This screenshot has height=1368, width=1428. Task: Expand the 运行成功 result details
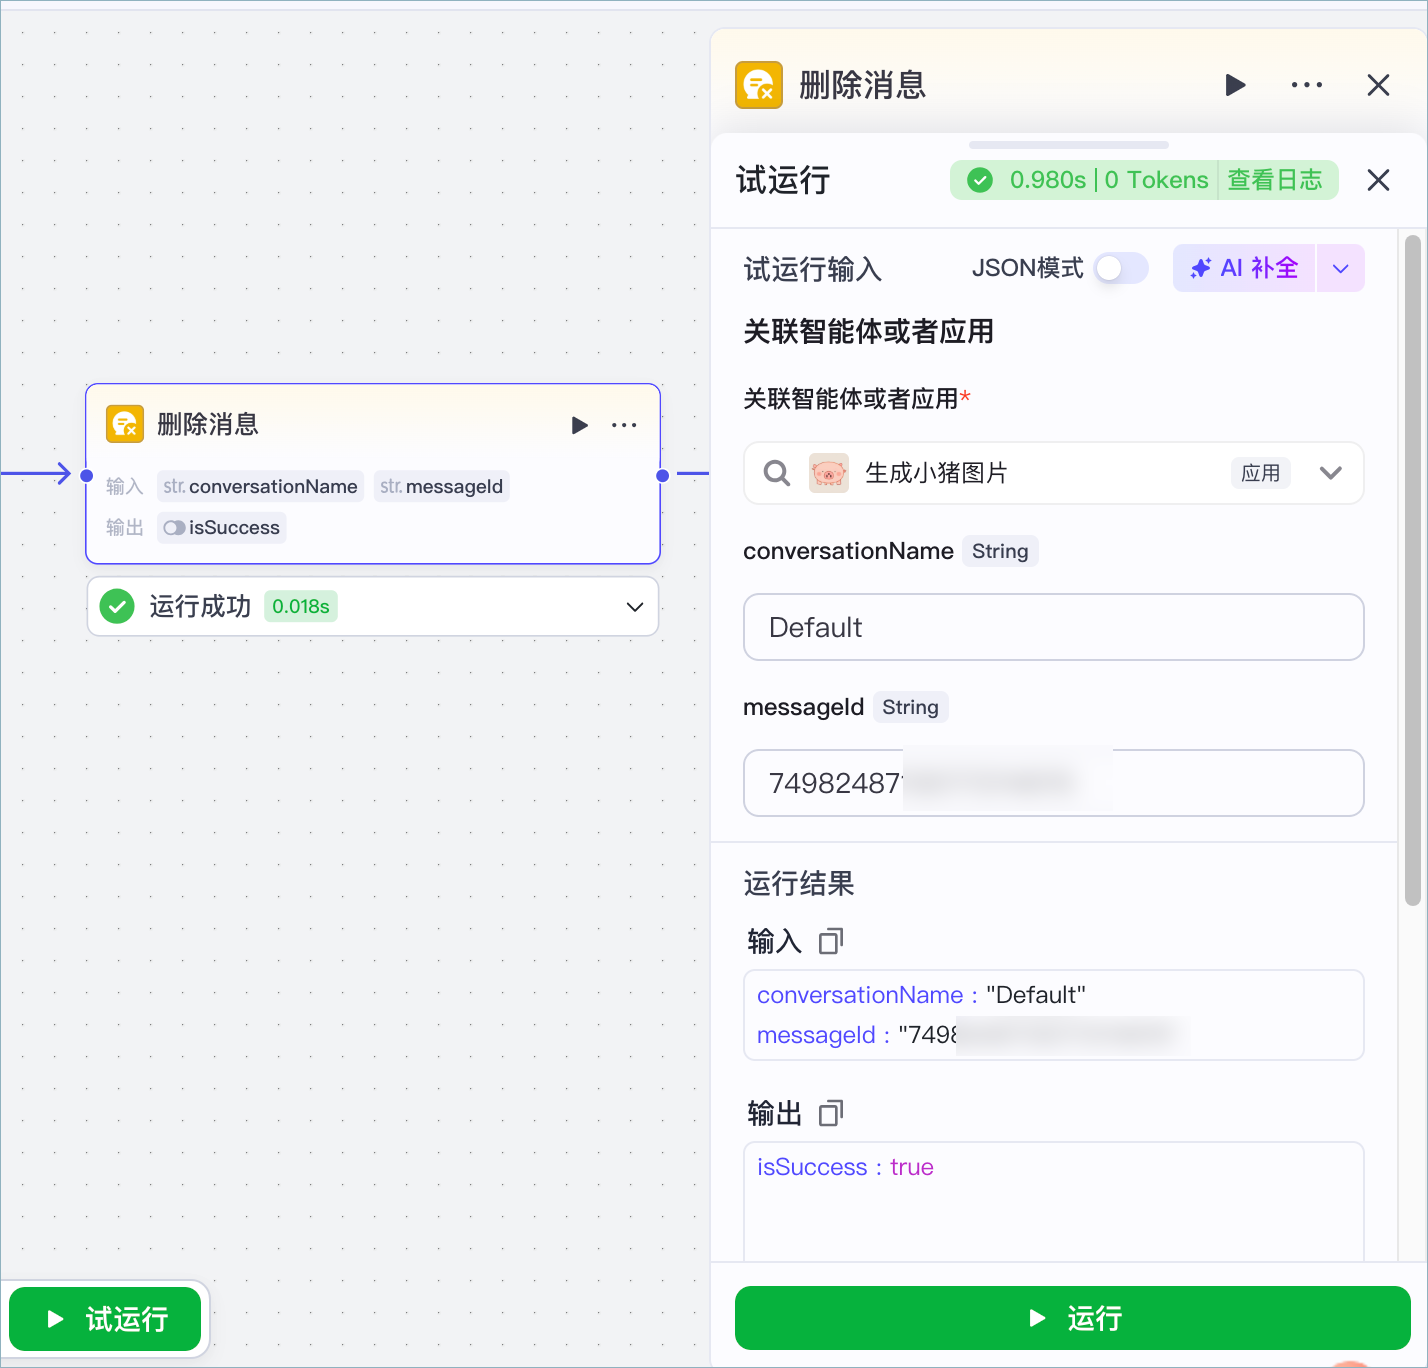634,607
